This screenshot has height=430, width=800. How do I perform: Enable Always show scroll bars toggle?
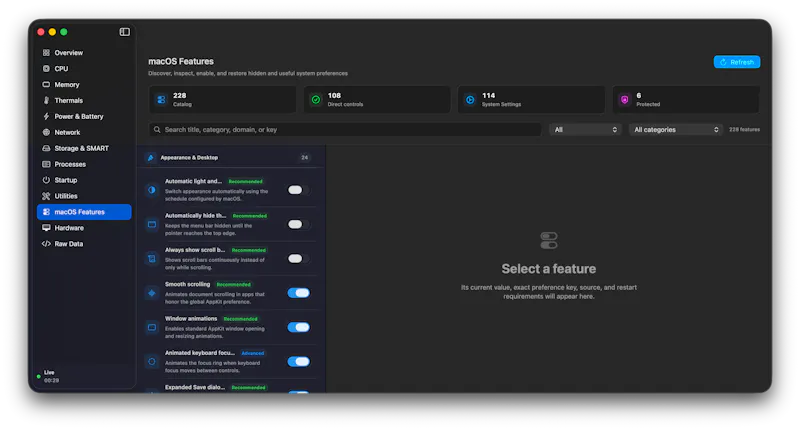click(x=298, y=259)
